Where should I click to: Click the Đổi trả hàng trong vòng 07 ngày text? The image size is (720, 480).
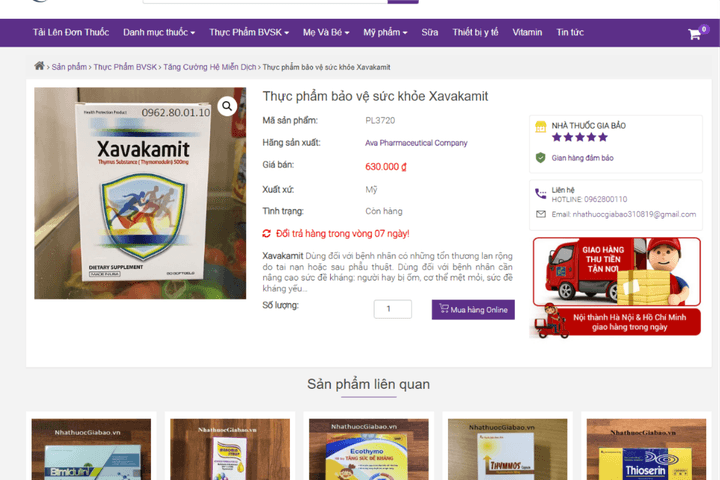click(343, 233)
